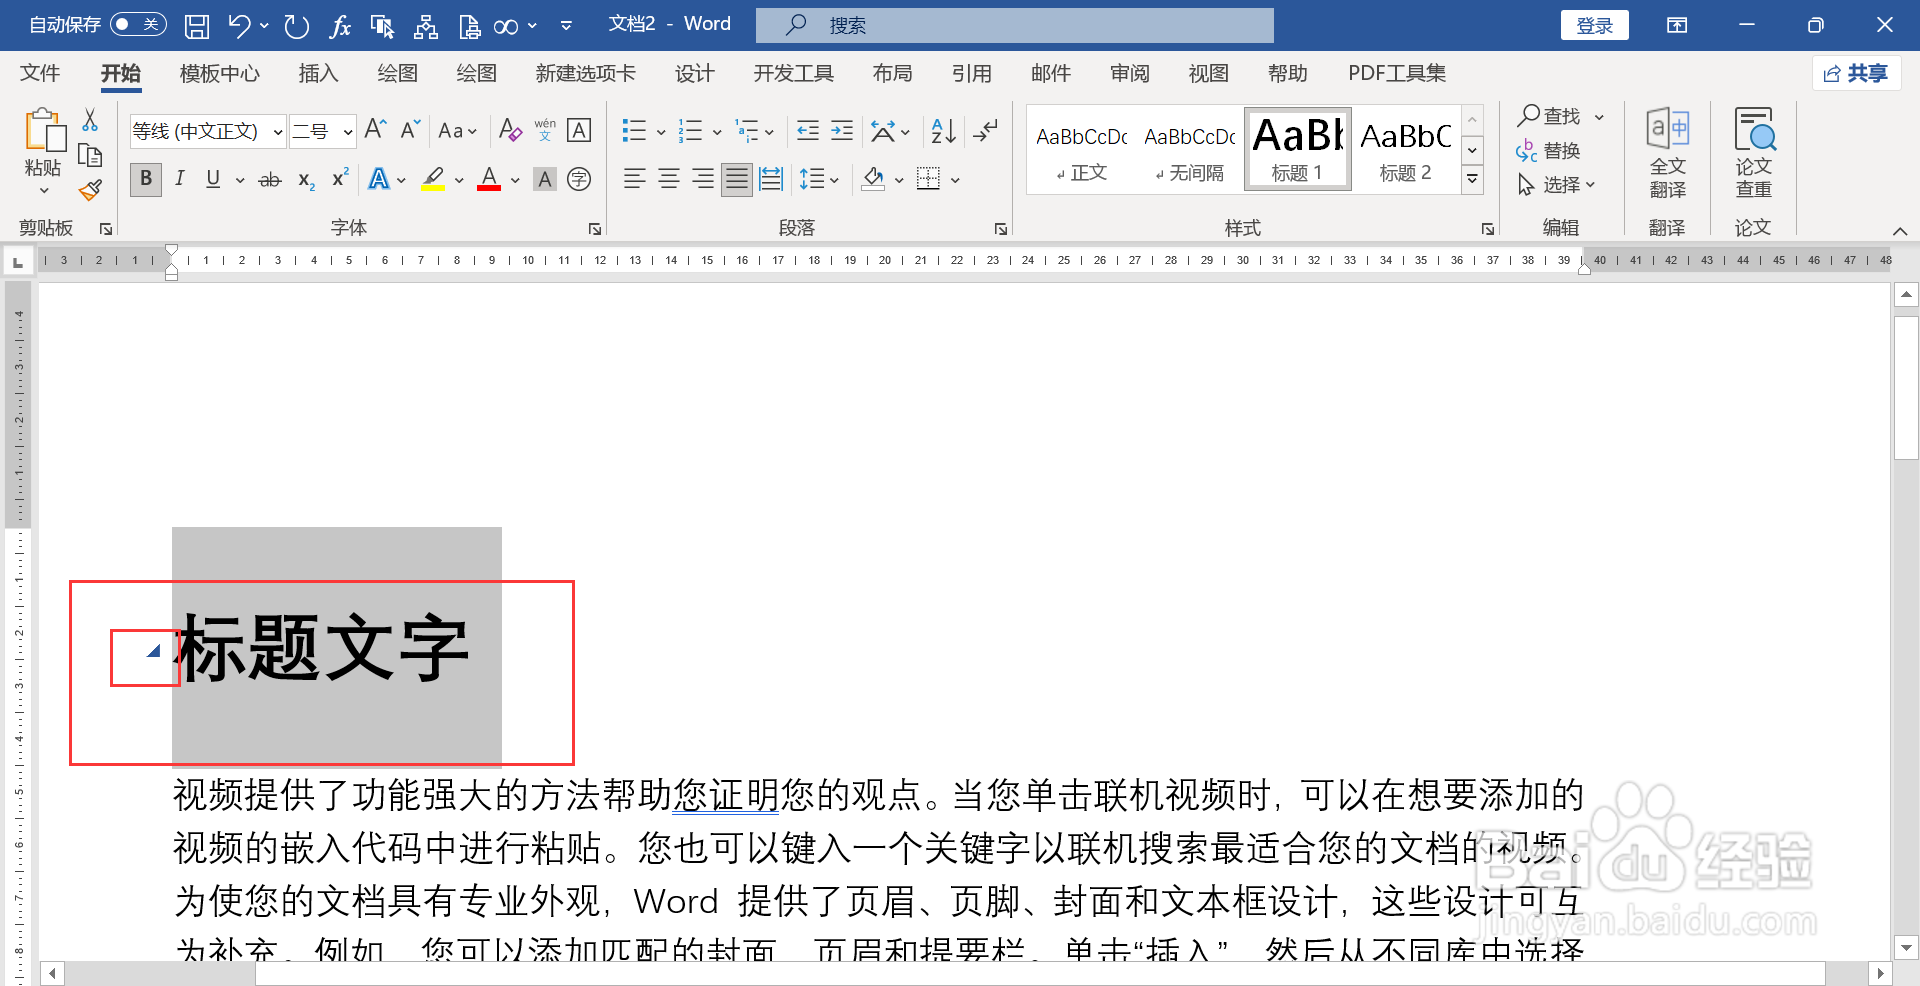Toggle the 自动保存 autosave switch

[x=137, y=24]
